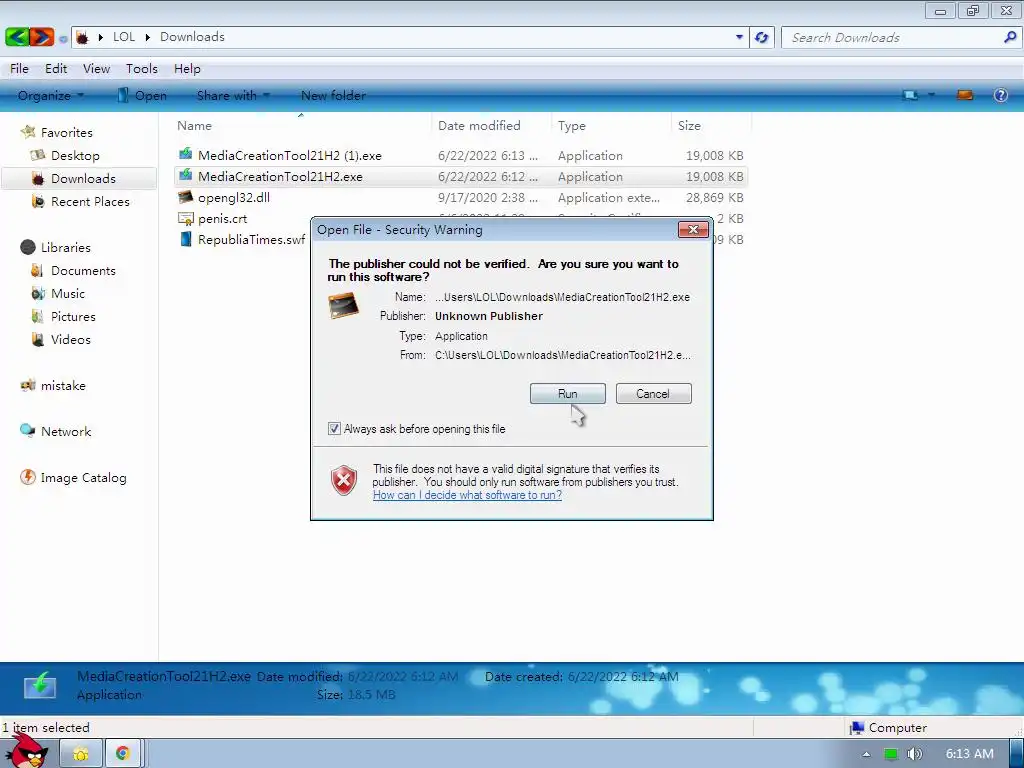Open Desktop in Favorites

pyautogui.click(x=75, y=155)
